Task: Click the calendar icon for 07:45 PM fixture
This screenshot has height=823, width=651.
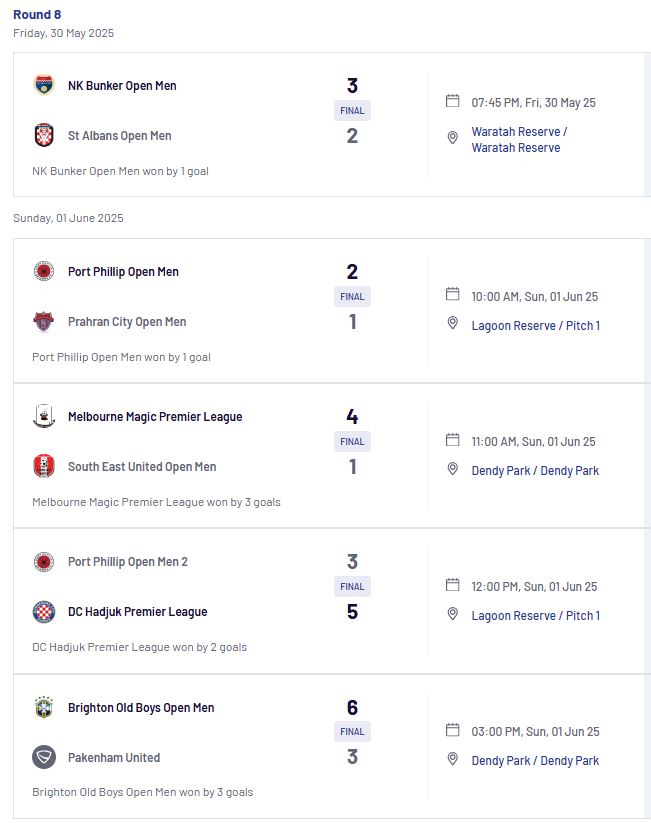Action: point(453,101)
